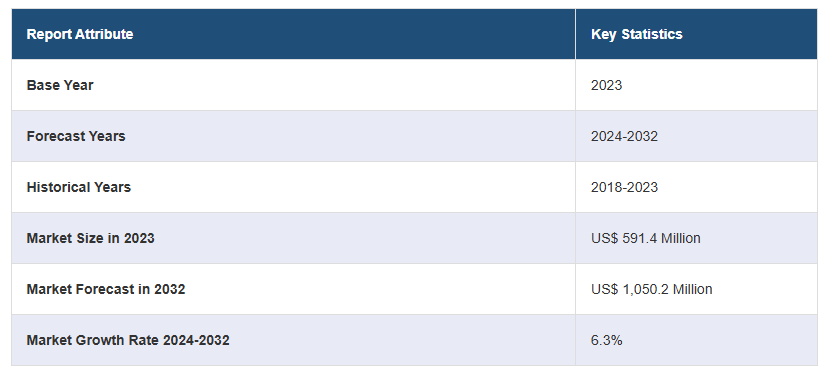Select the Forecast Years label cell
Screen dimensions: 829x372
(293, 136)
